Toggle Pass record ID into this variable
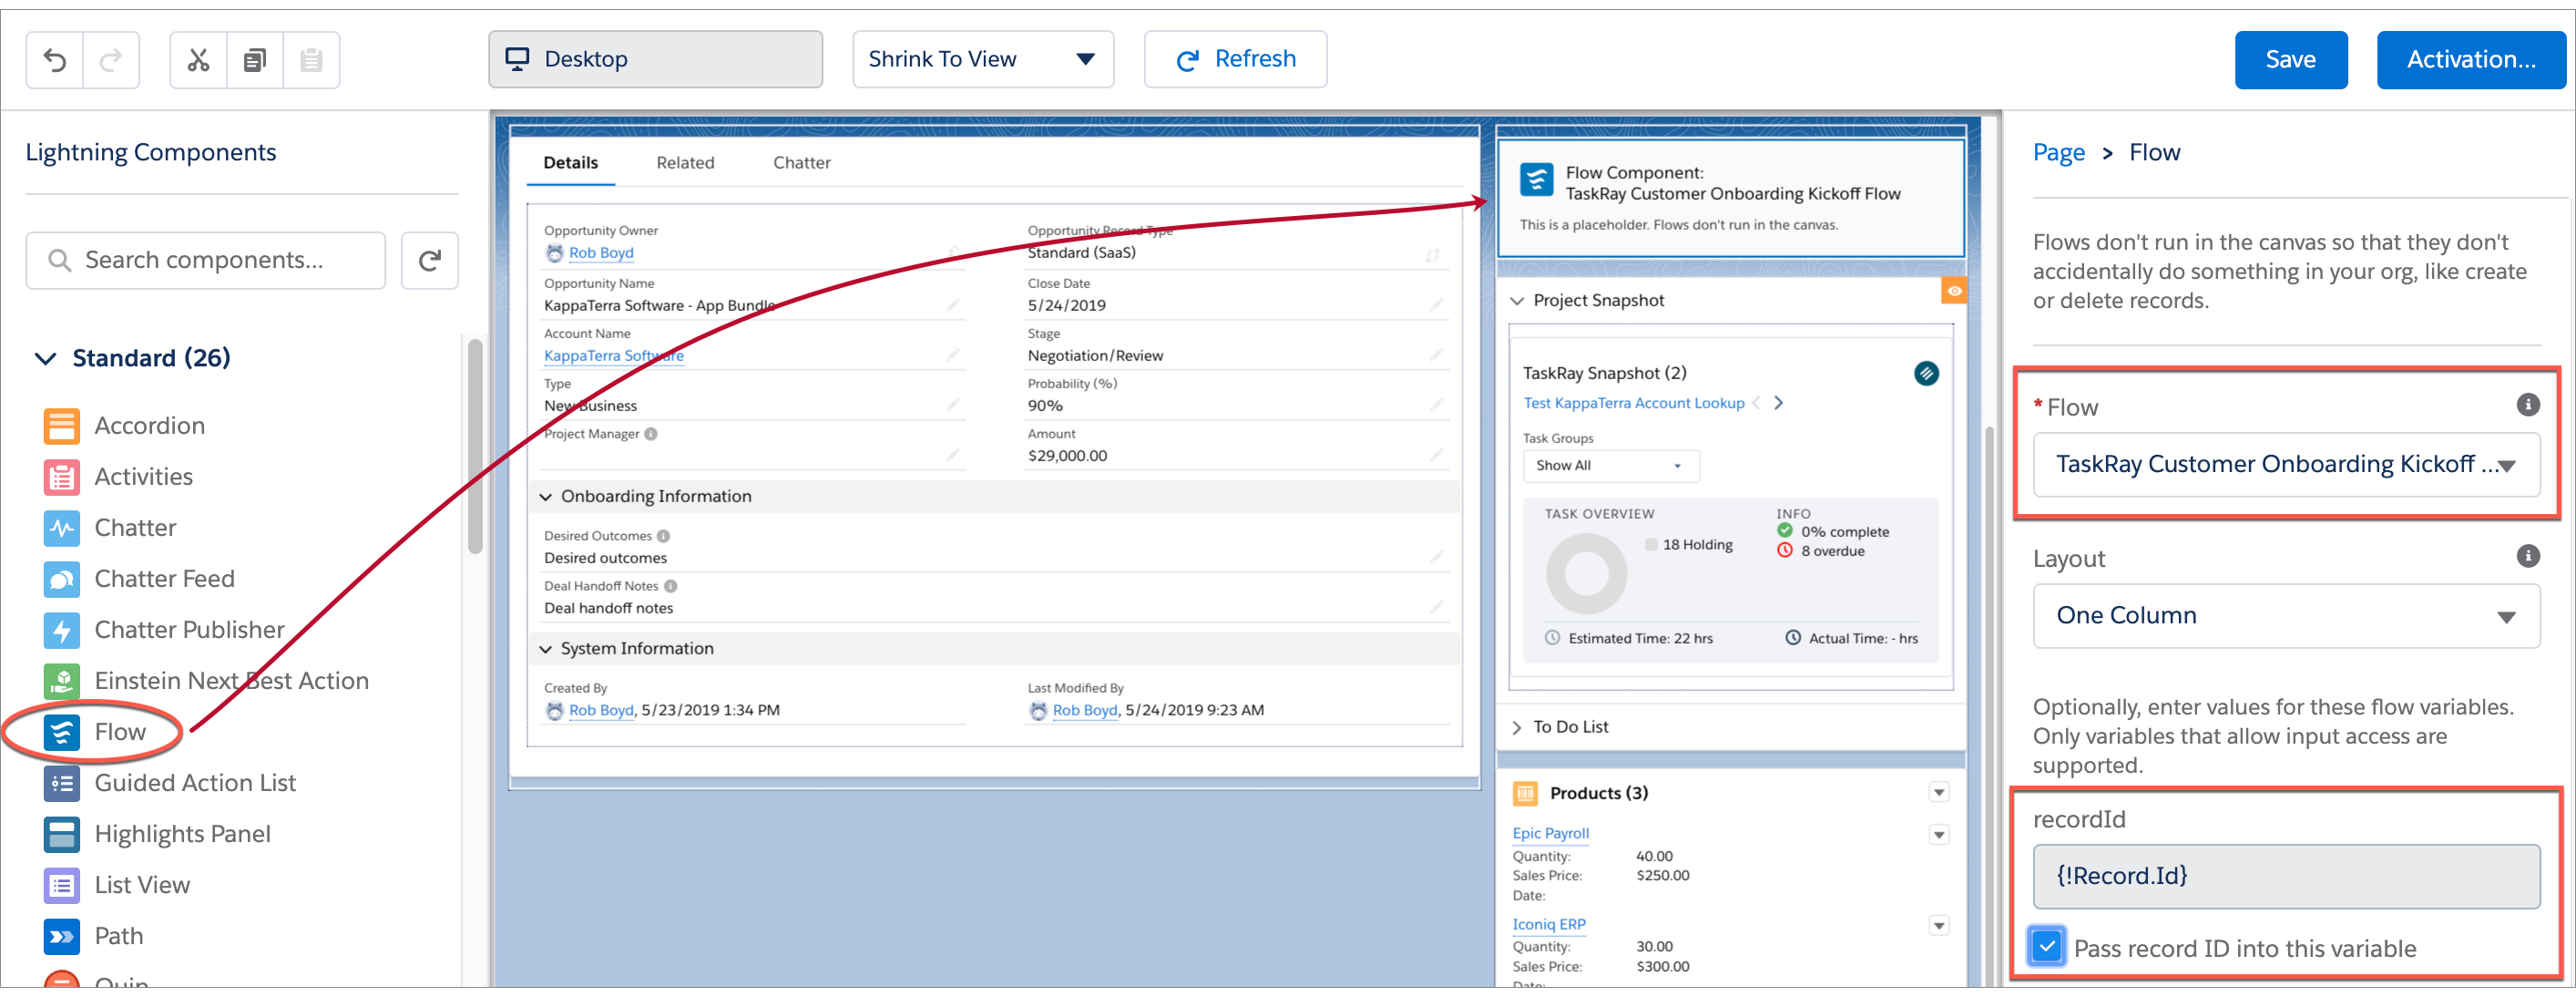This screenshot has height=997, width=2576. (x=2046, y=946)
